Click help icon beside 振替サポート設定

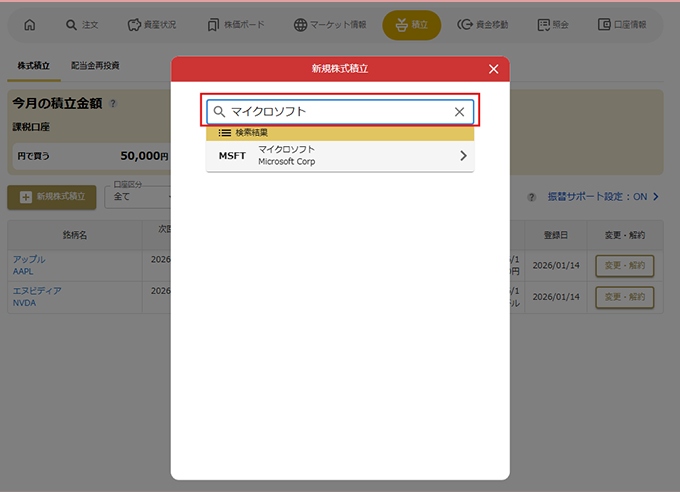(x=531, y=197)
